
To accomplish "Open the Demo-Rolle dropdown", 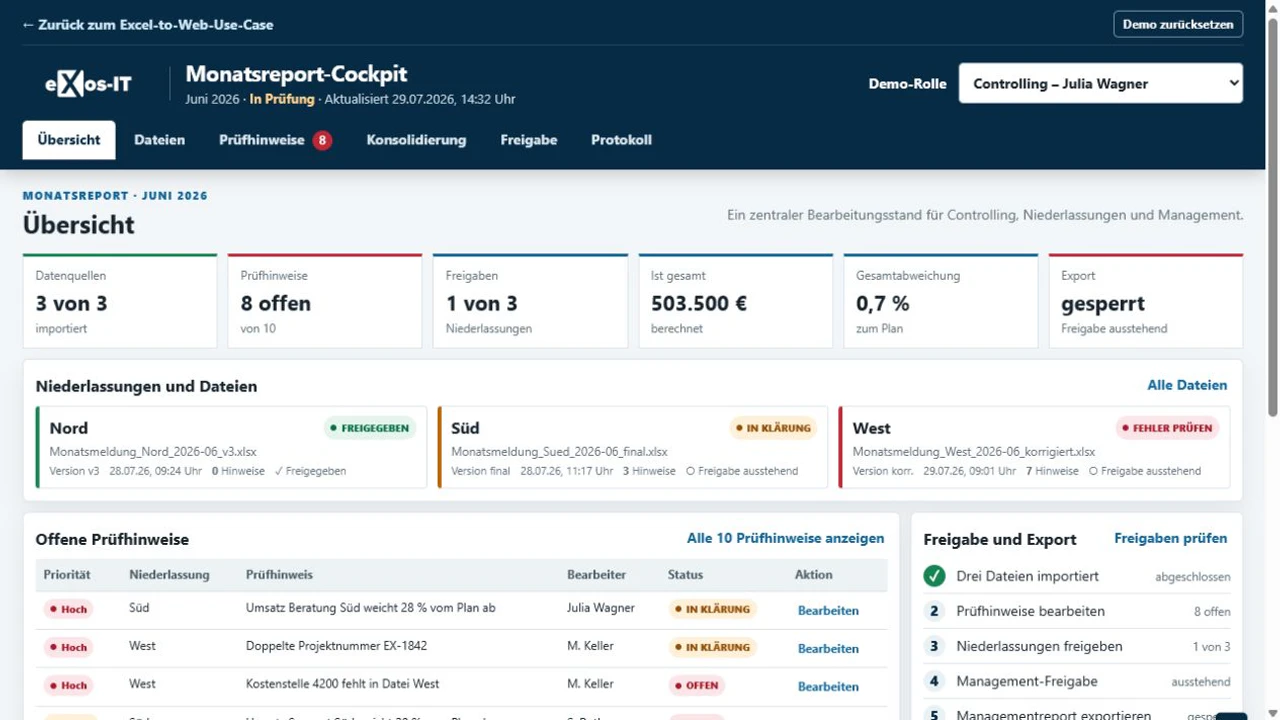I will 1100,84.
